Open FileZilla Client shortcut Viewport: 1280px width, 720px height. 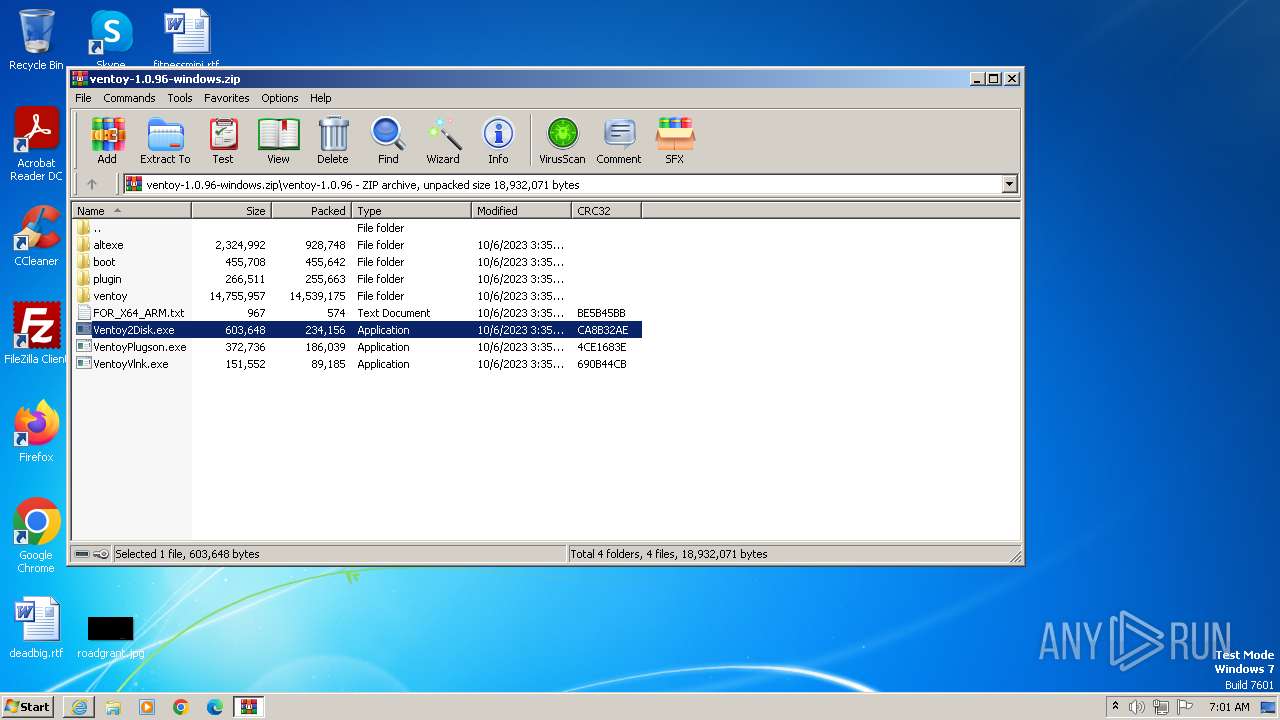tap(36, 334)
